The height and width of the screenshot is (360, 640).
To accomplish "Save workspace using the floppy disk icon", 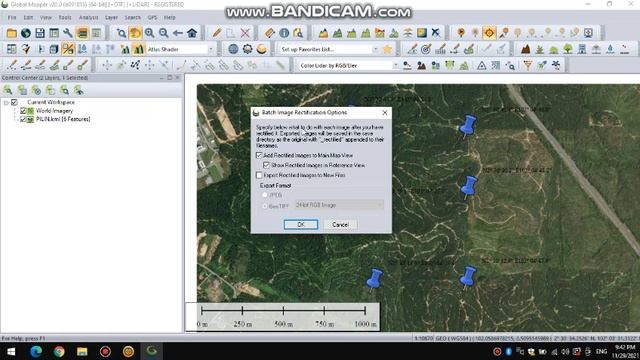I will [x=40, y=33].
